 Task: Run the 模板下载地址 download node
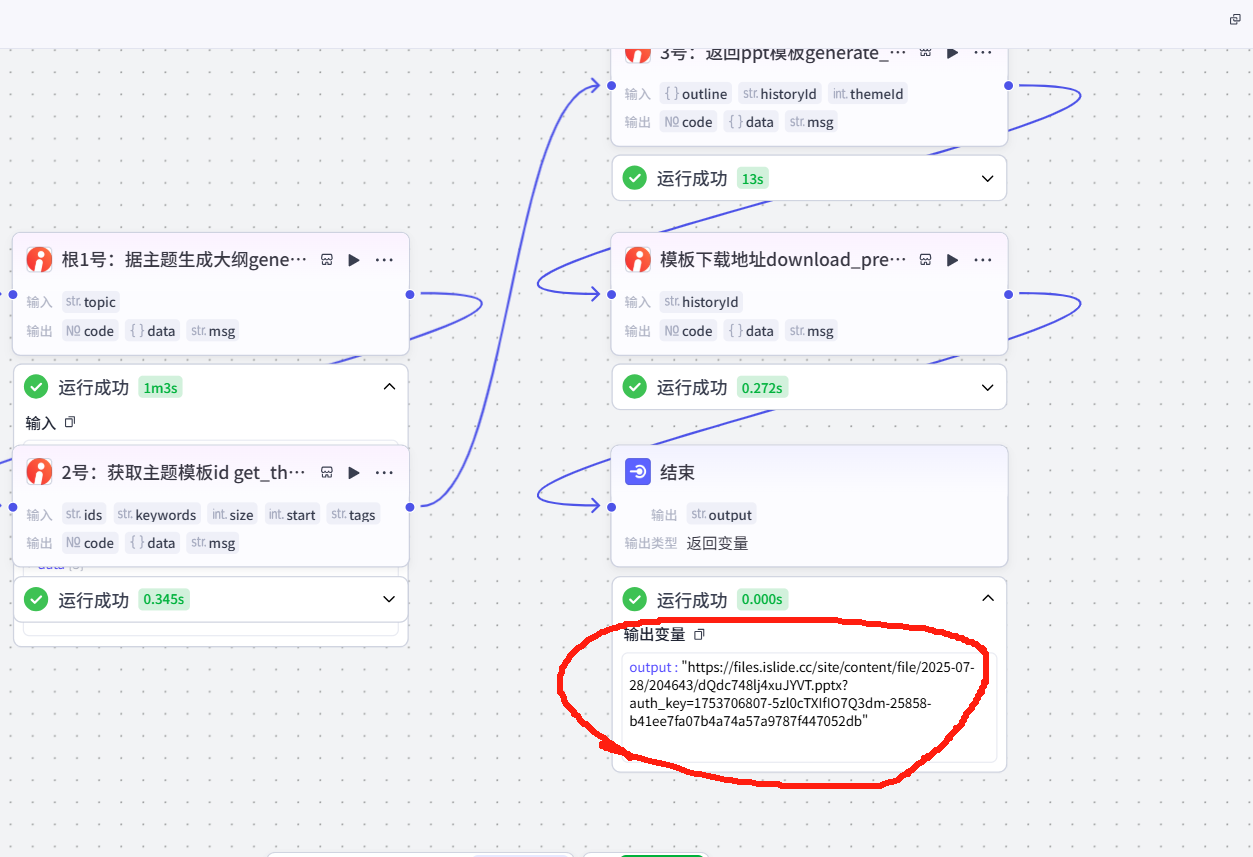point(953,260)
